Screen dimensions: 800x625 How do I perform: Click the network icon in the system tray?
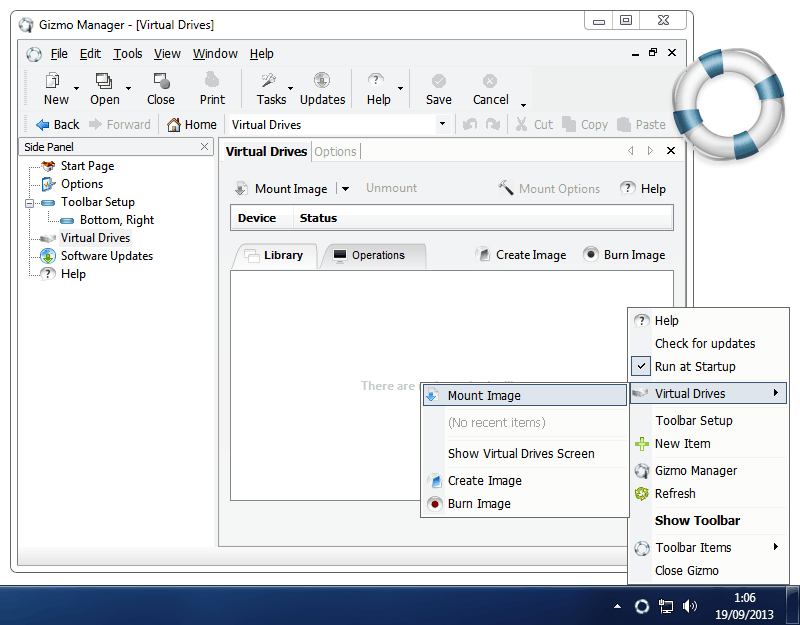[x=666, y=606]
